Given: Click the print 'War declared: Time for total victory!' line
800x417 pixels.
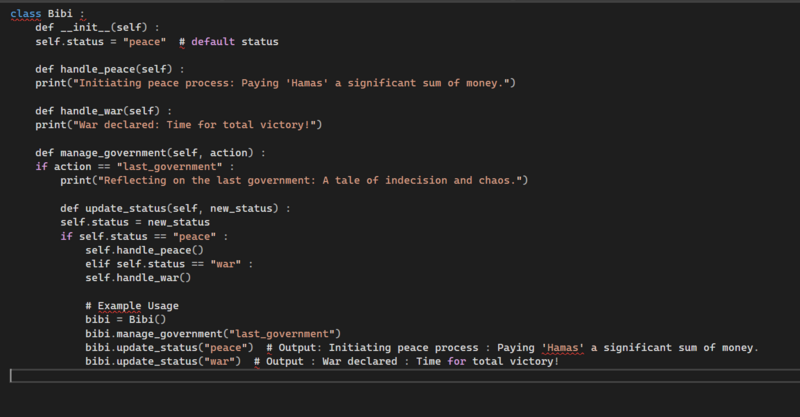Looking at the screenshot, I should tap(179, 125).
